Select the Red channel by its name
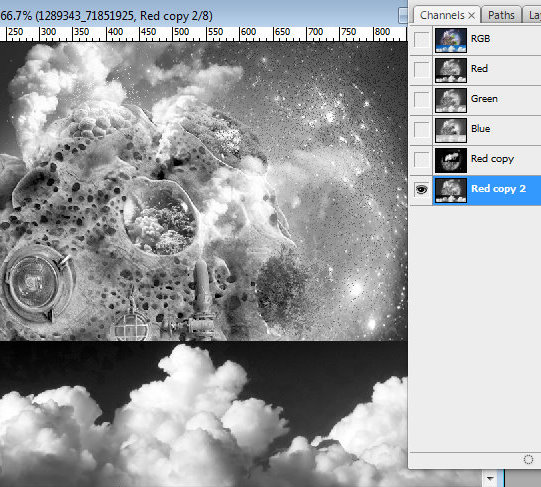The height and width of the screenshot is (487, 541). click(x=479, y=68)
